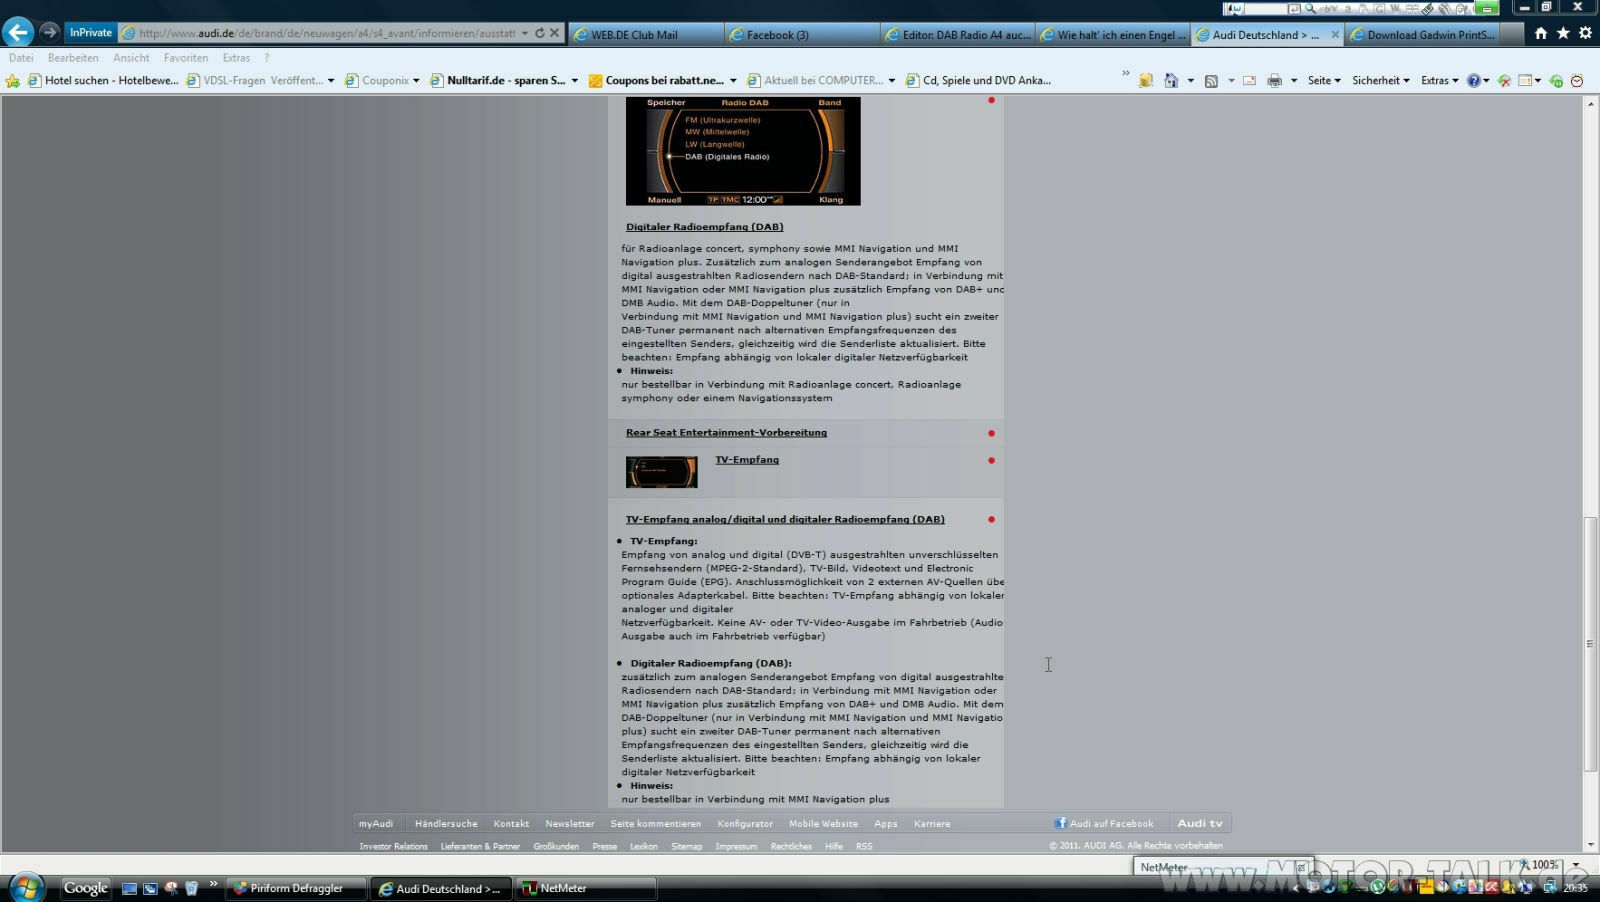
Task: Open Audi tv footer button
Action: 1200,824
